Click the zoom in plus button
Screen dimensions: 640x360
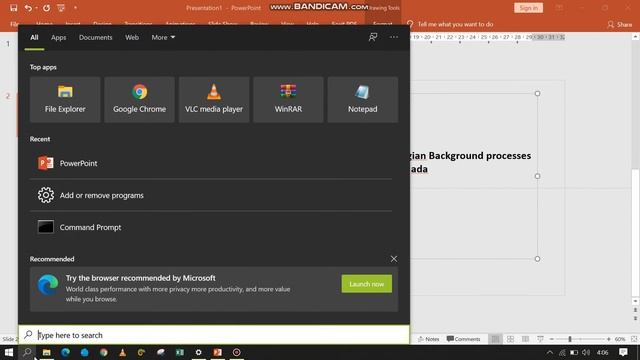tap(609, 339)
